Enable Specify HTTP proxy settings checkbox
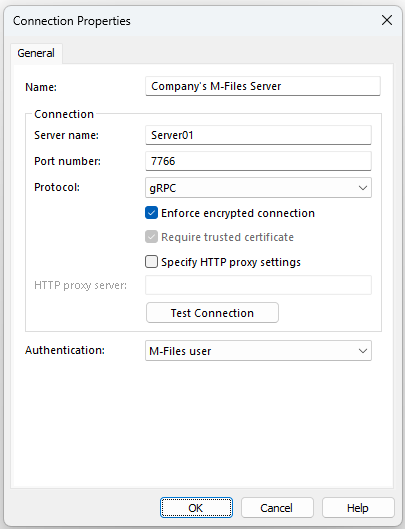 click(152, 262)
